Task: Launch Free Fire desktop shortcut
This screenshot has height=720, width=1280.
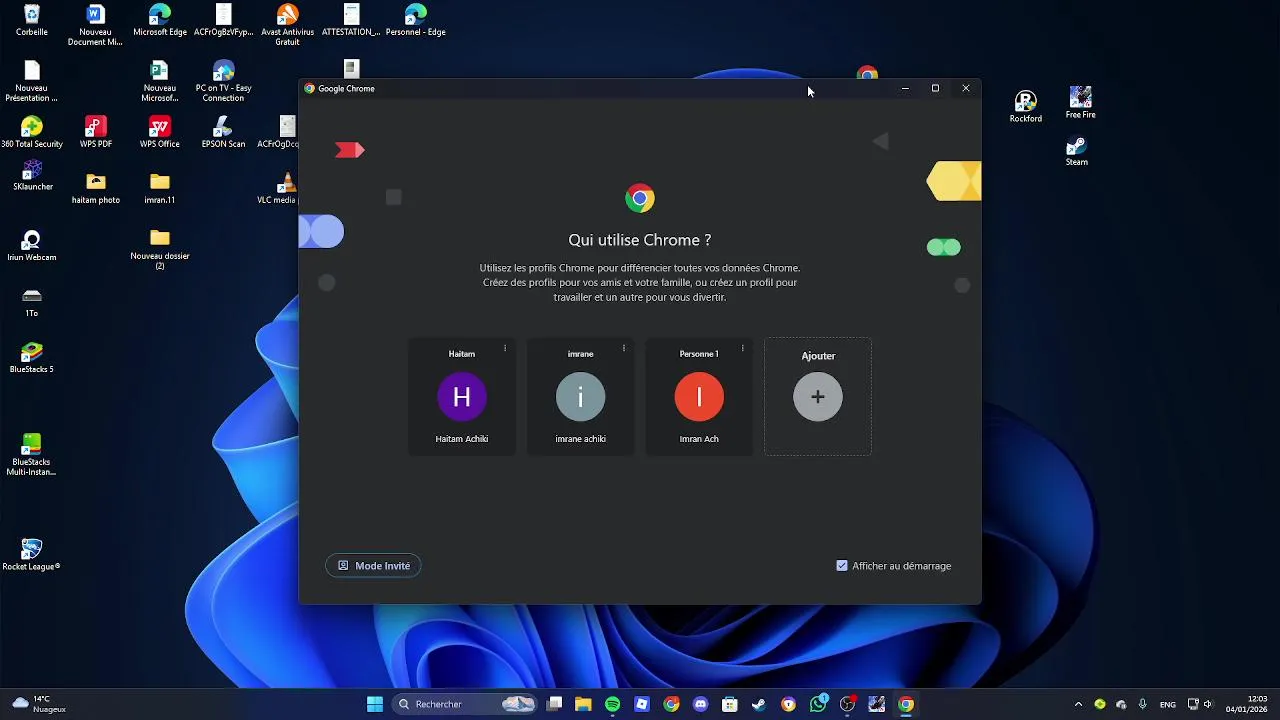Action: 1080,102
